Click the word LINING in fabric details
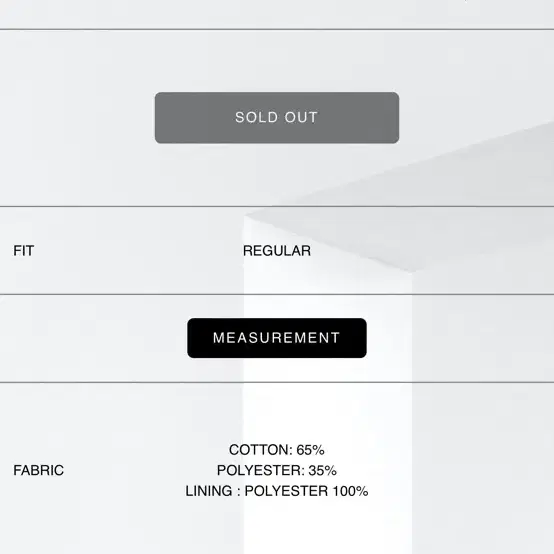554x554 pixels. 209,491
